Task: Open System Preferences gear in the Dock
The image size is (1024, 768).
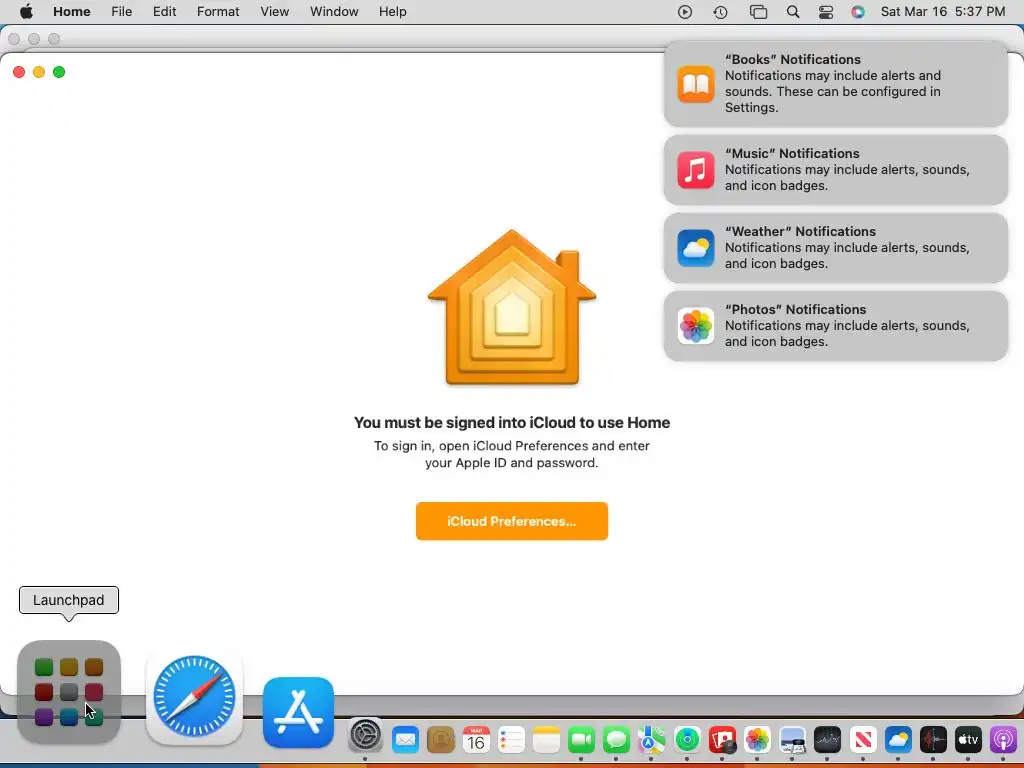Action: coord(365,736)
